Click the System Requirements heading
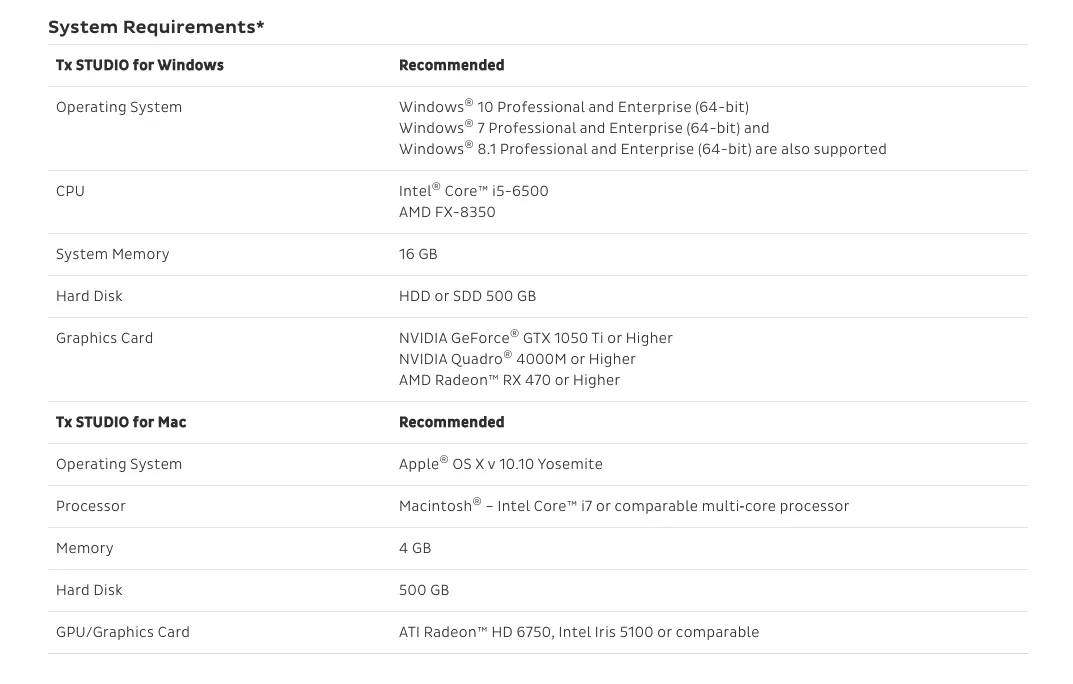 (x=156, y=27)
